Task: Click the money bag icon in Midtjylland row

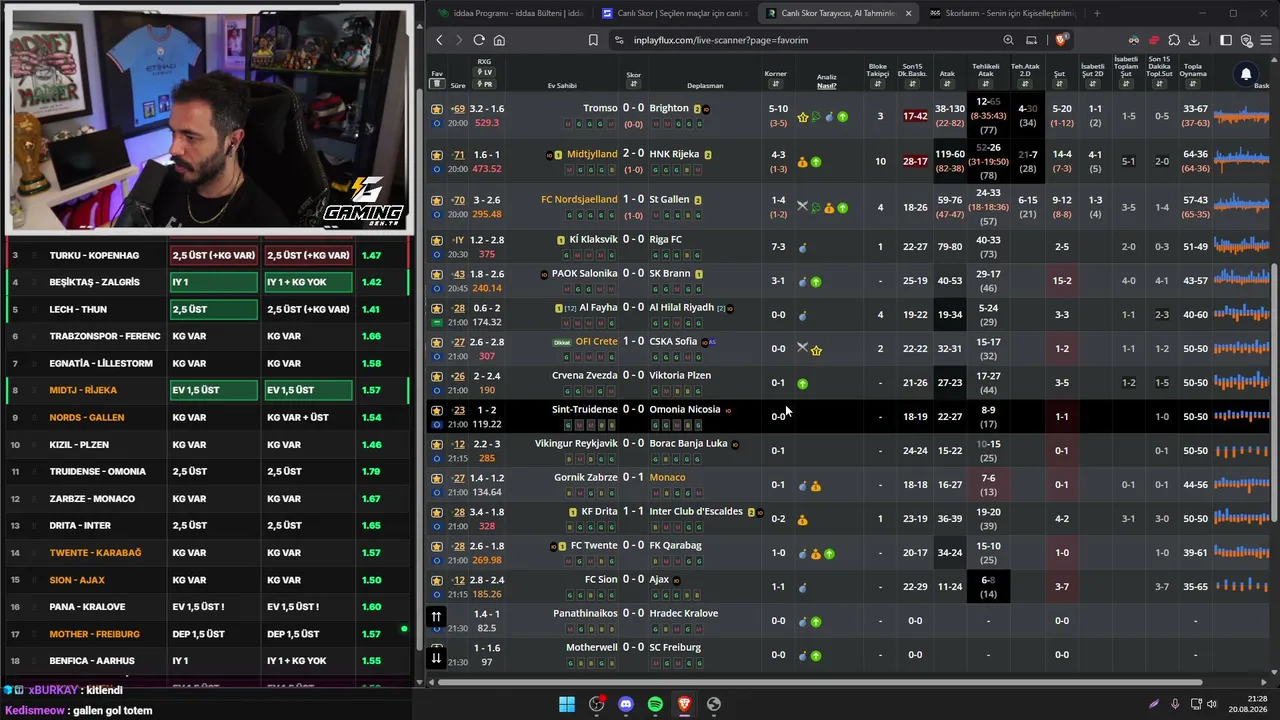Action: [x=802, y=162]
